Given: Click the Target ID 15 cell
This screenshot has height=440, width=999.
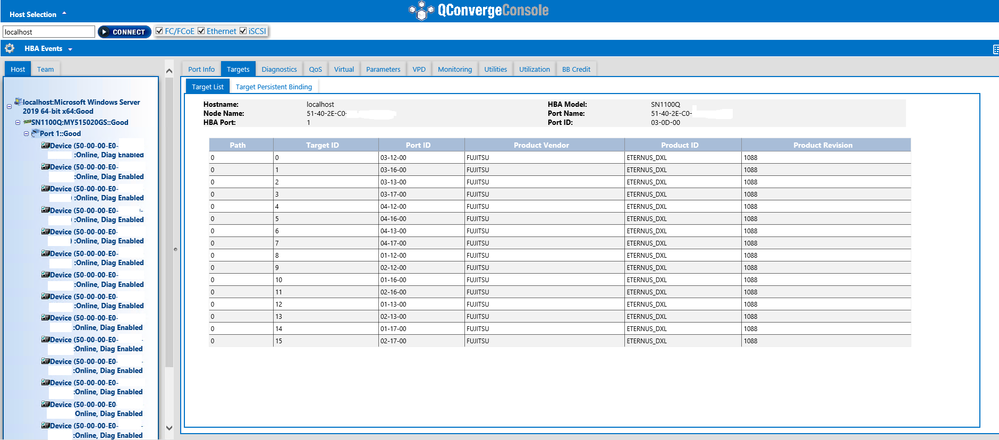Looking at the screenshot, I should point(326,341).
